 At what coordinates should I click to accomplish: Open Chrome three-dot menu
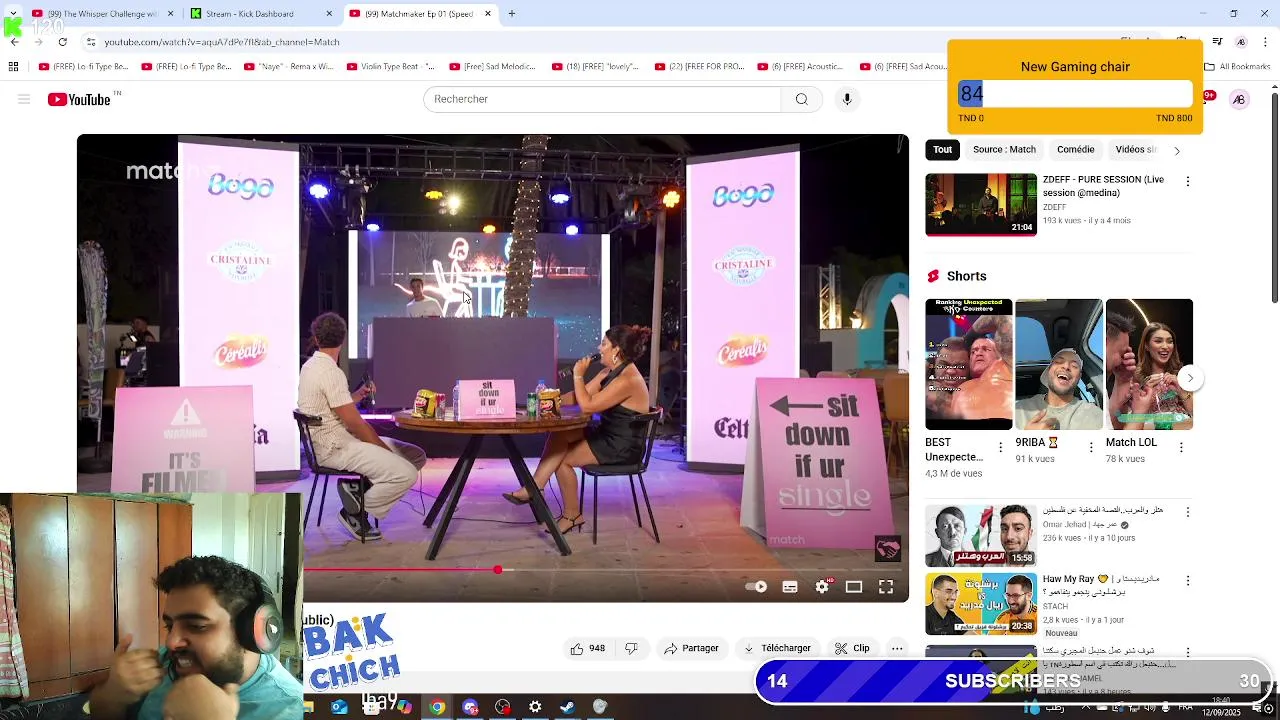[1263, 42]
